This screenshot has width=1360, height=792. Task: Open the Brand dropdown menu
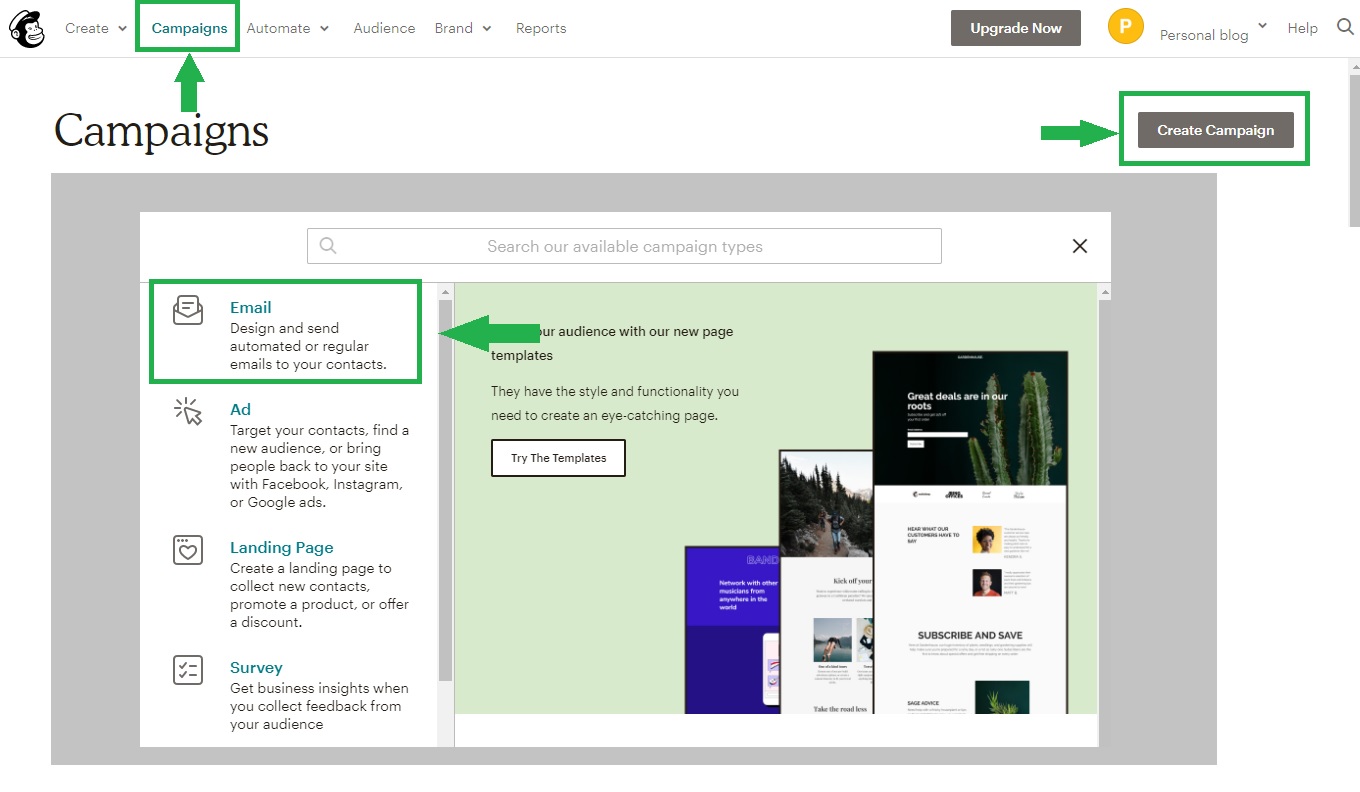(463, 28)
